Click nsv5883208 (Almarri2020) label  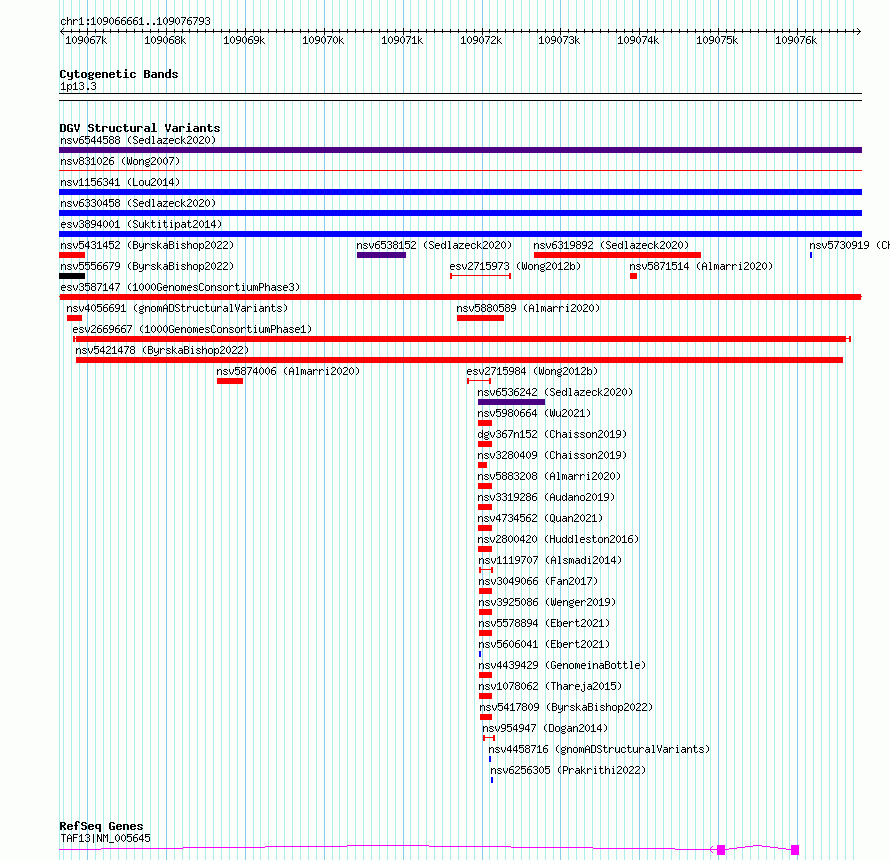tap(549, 476)
